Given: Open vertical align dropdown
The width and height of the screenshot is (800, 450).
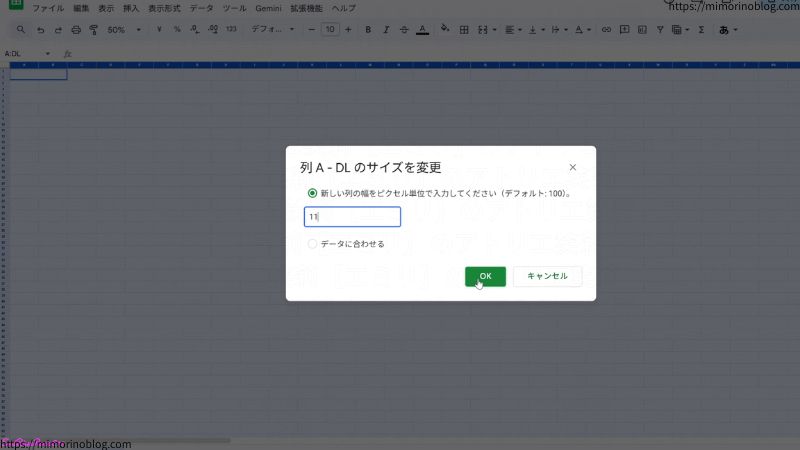Looking at the screenshot, I should pyautogui.click(x=537, y=30).
